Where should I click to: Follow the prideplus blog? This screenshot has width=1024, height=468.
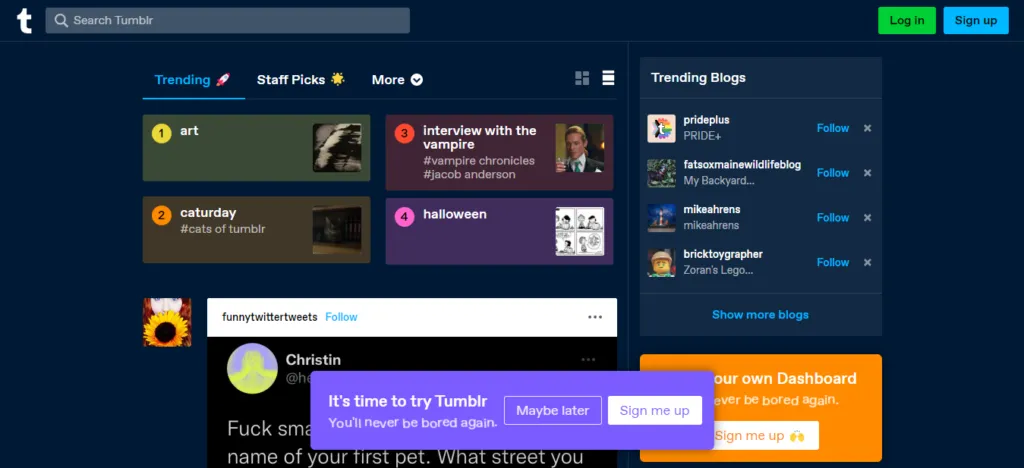pos(832,128)
